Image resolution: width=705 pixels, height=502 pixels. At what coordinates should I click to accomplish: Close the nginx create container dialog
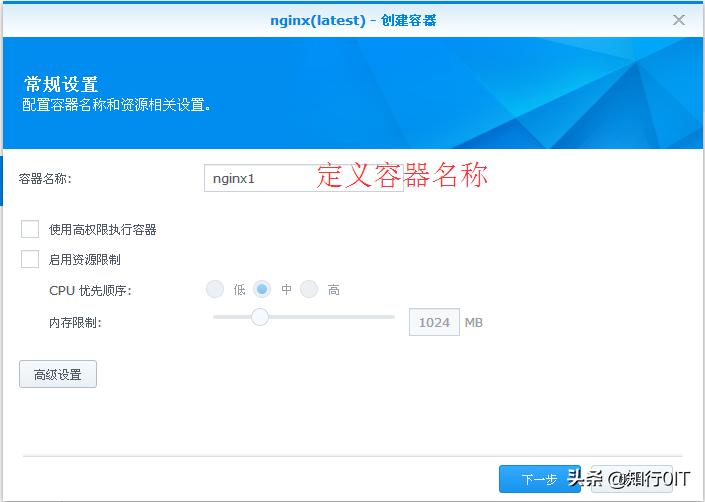pyautogui.click(x=678, y=20)
